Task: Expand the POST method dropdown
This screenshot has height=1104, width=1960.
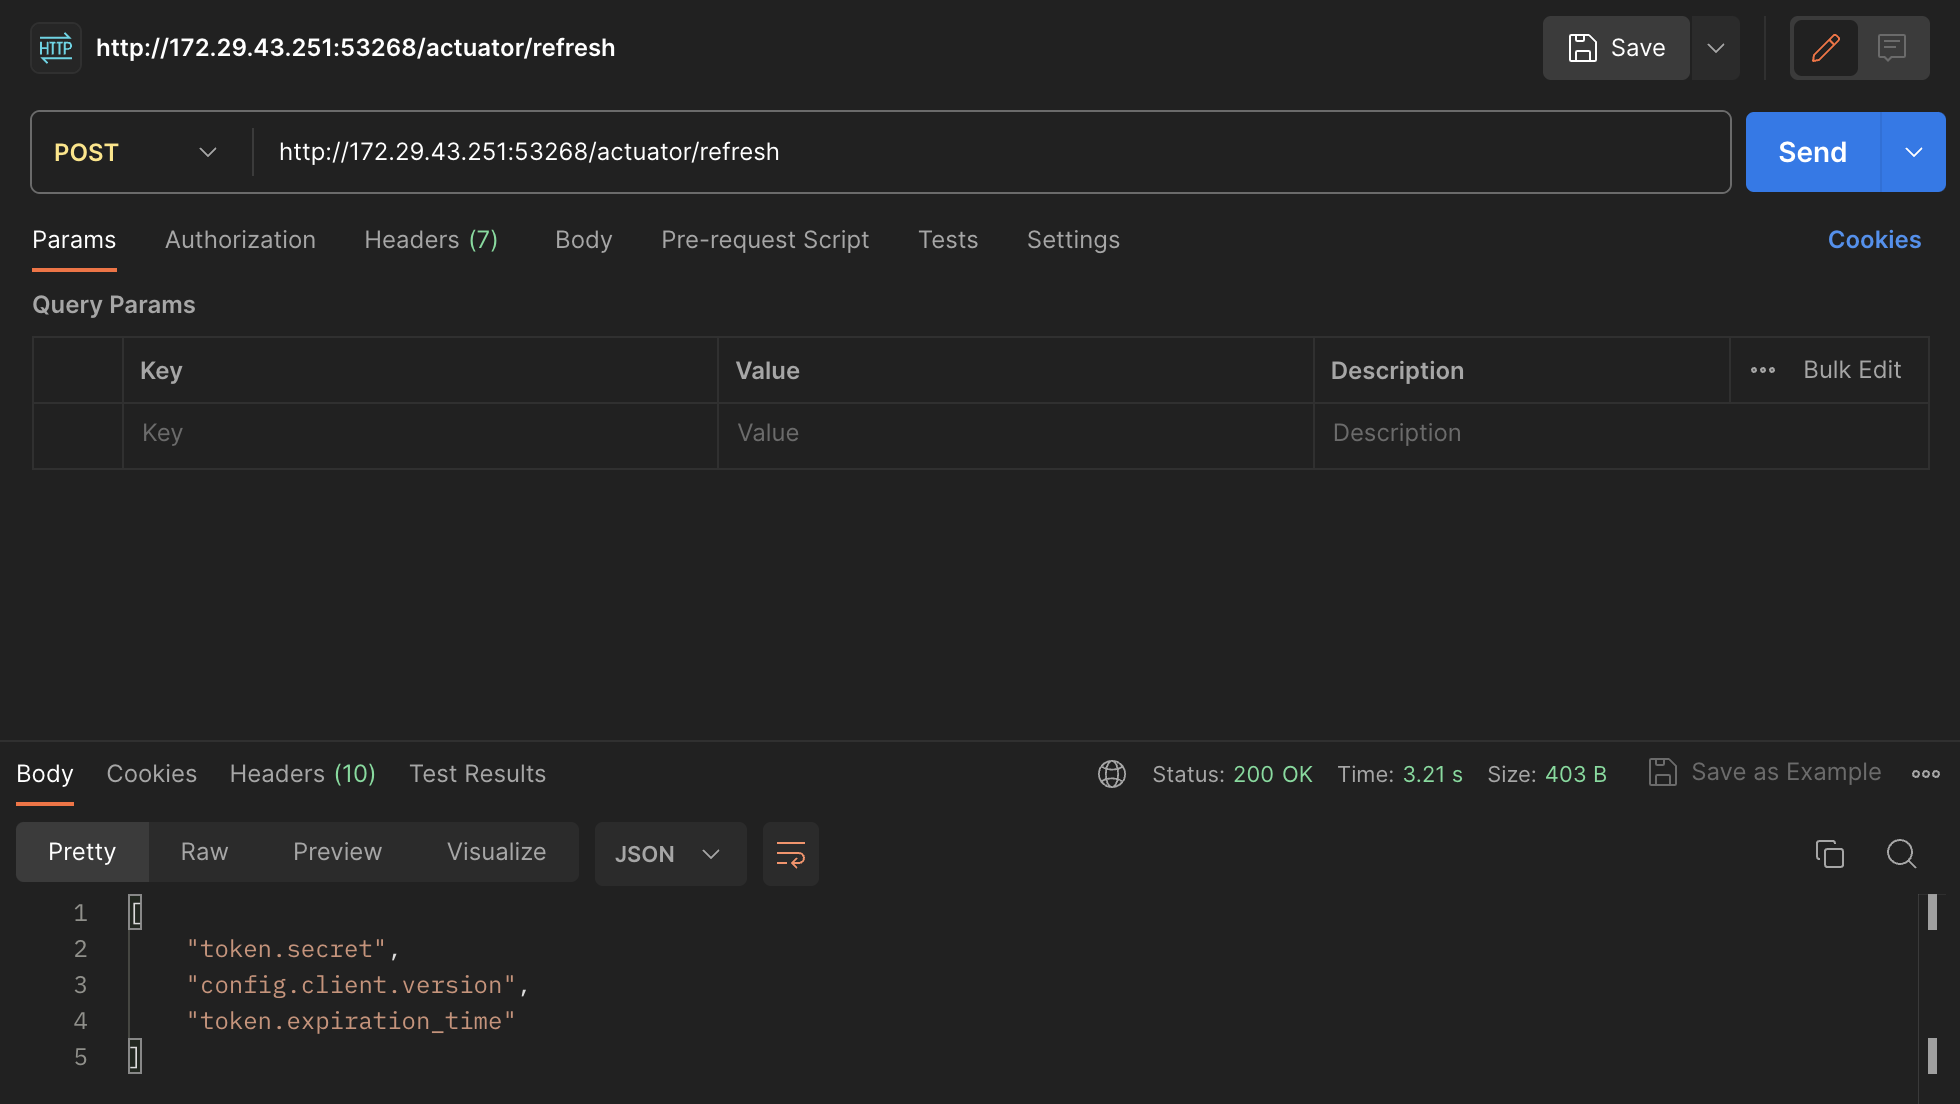Action: [x=136, y=152]
